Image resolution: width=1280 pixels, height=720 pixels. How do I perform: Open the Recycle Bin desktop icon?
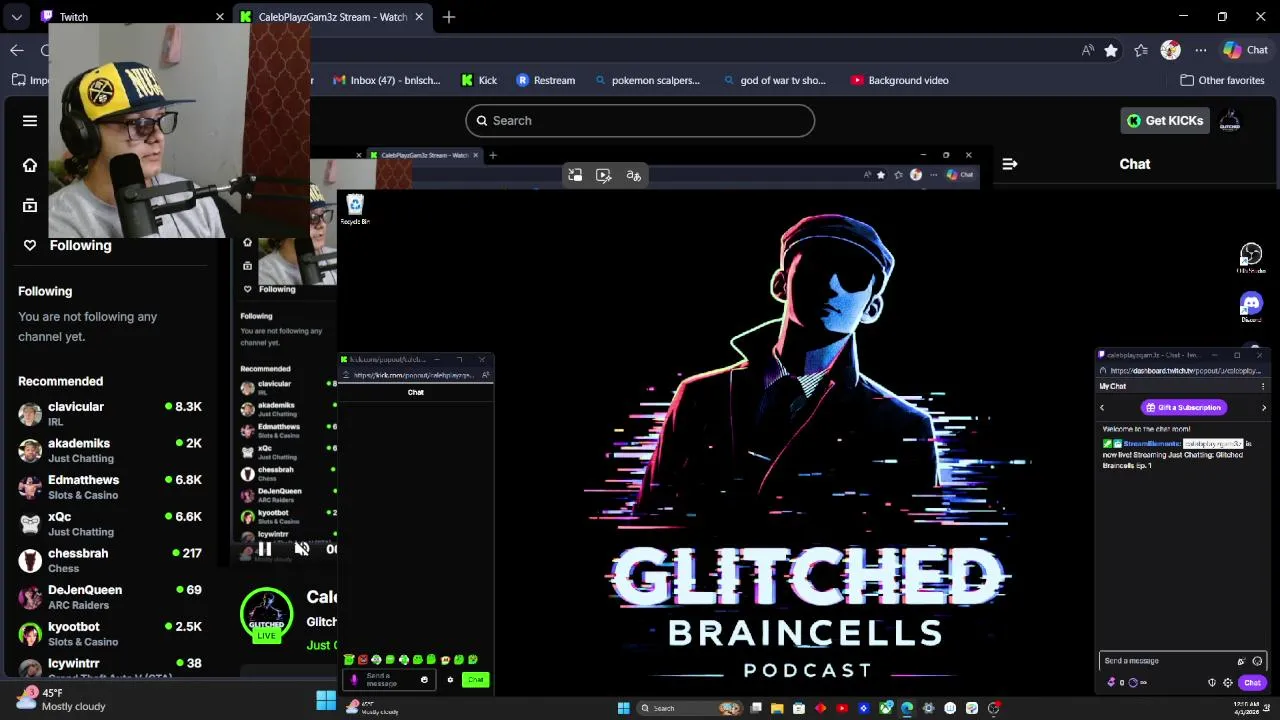coord(355,210)
